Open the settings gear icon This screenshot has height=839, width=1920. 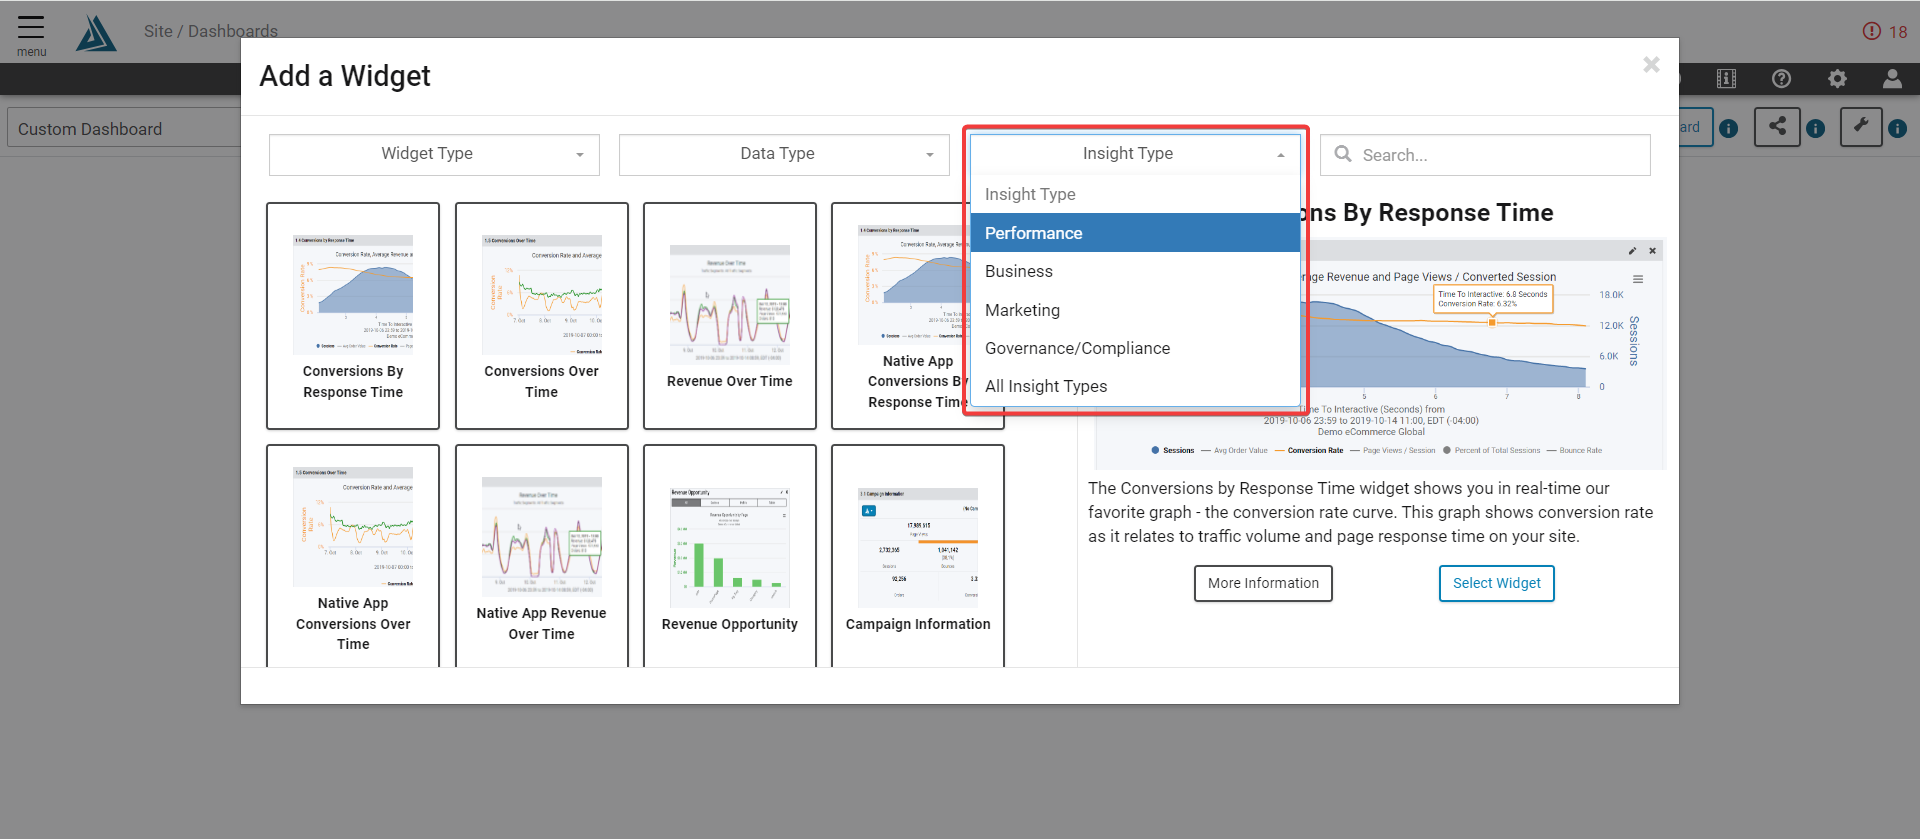[1837, 79]
